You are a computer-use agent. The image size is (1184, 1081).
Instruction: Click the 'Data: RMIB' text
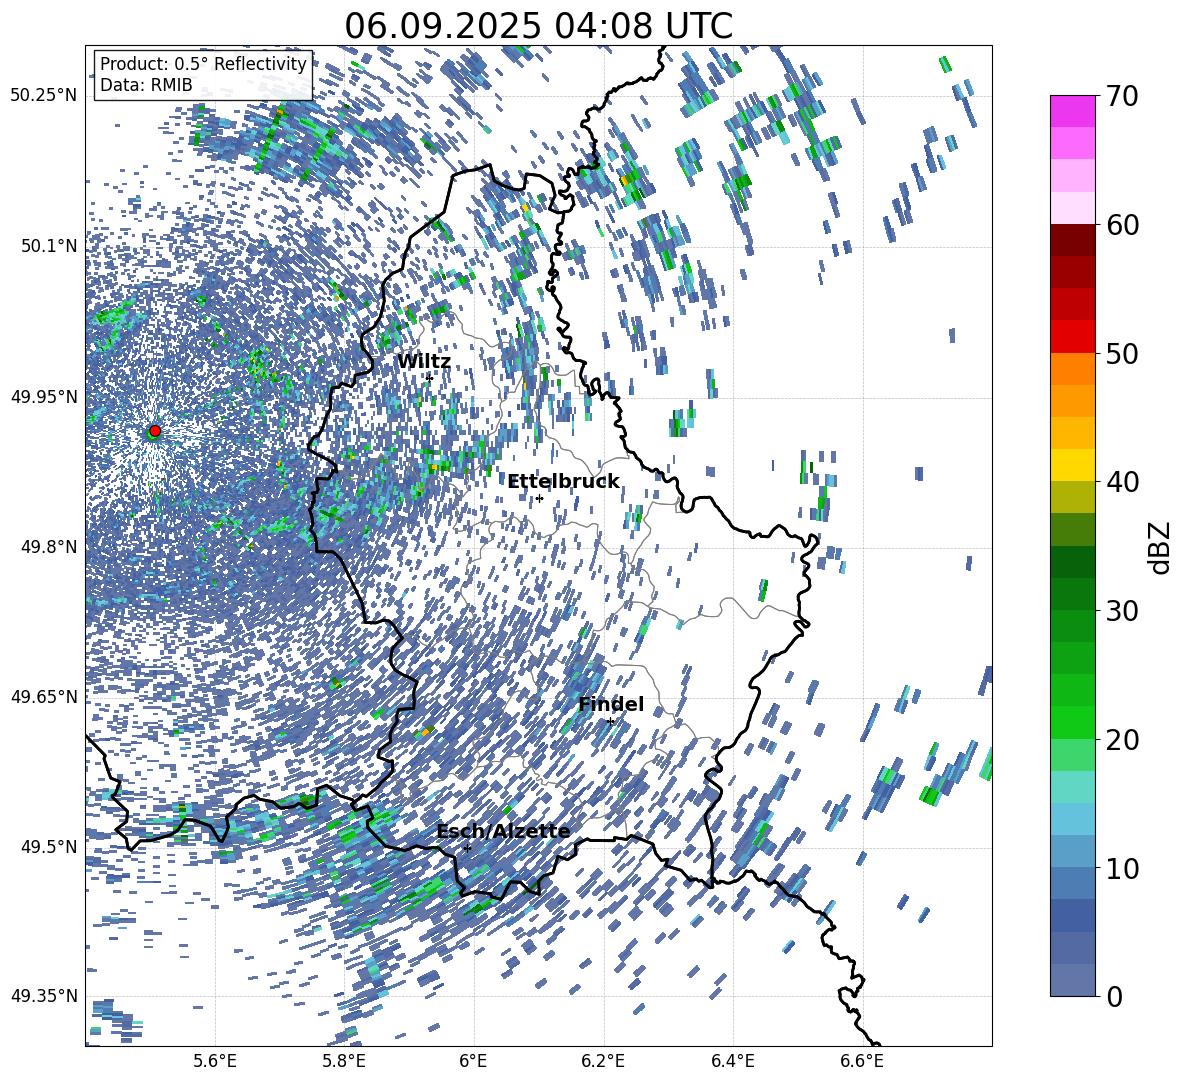point(146,85)
